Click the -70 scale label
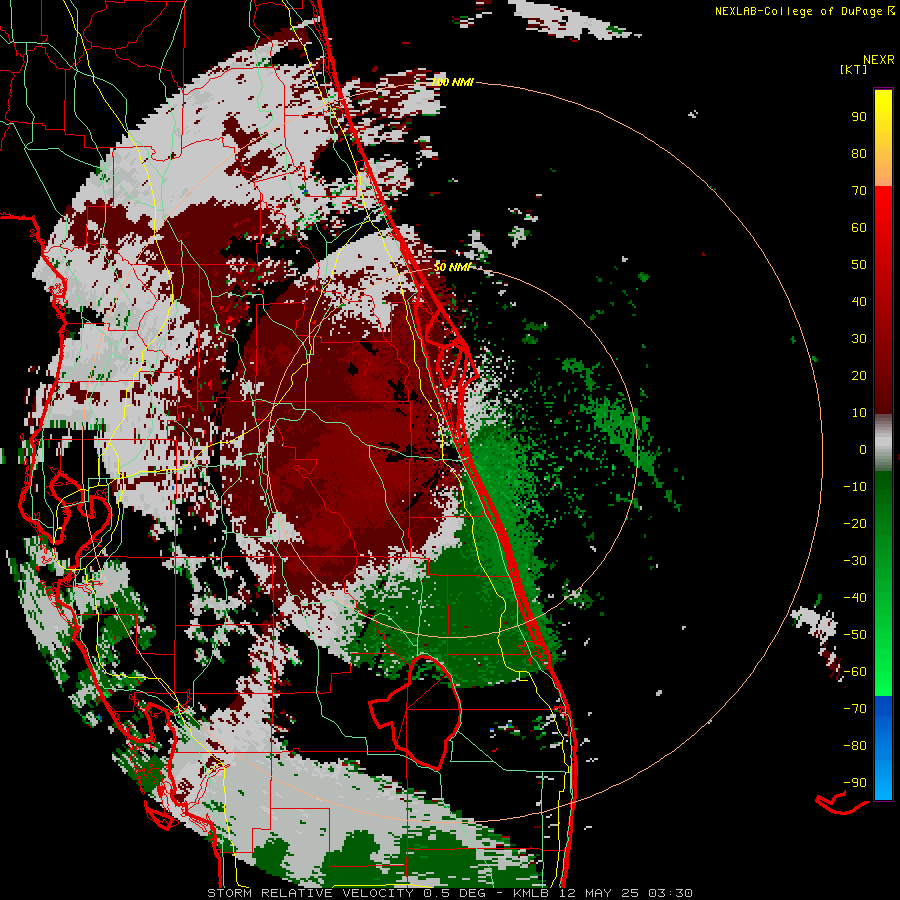This screenshot has height=900, width=900. click(x=855, y=709)
